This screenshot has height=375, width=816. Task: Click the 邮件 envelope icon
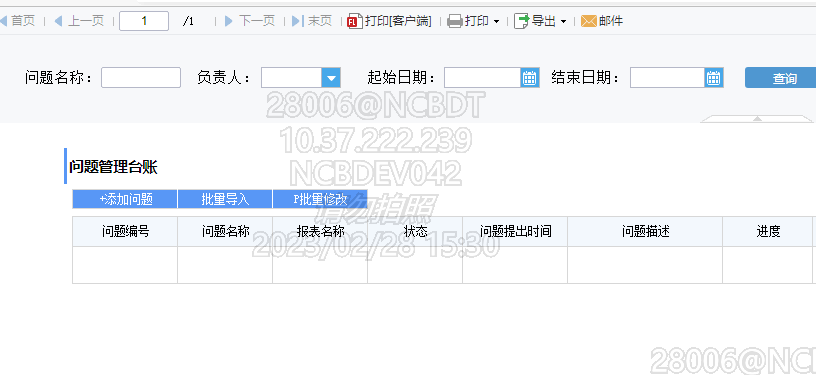(x=589, y=21)
